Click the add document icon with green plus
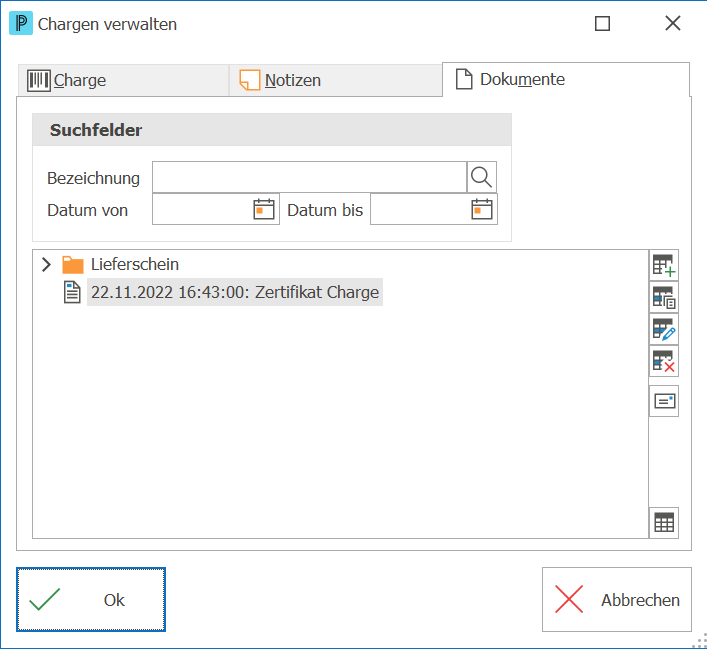The width and height of the screenshot is (707, 649). coord(664,265)
